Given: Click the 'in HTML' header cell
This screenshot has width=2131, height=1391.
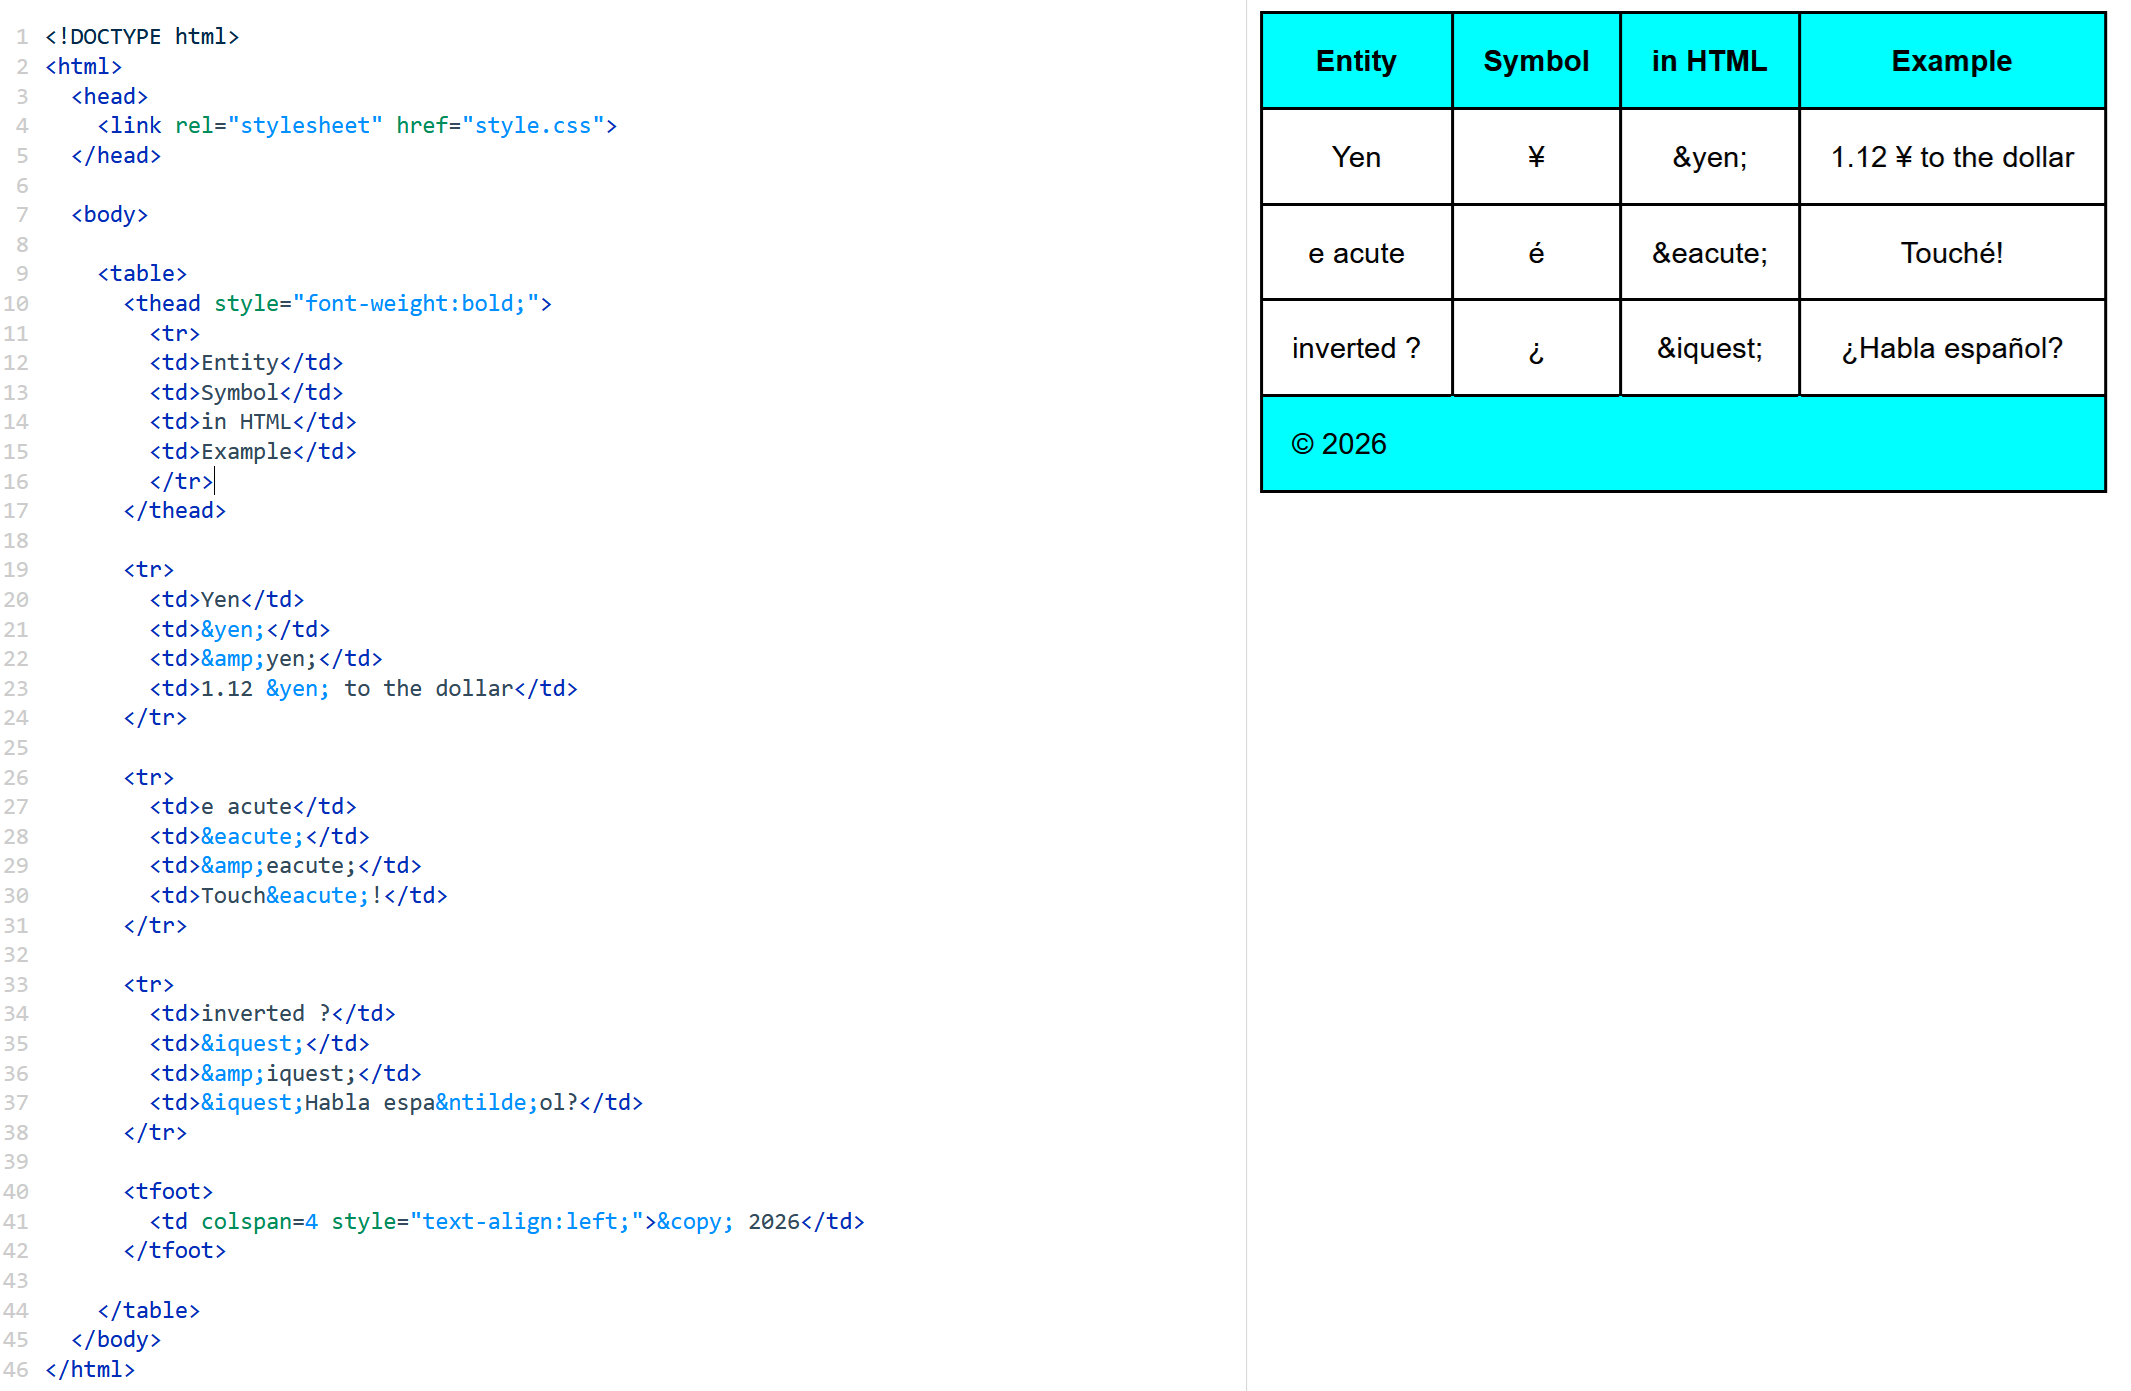Looking at the screenshot, I should point(1708,61).
